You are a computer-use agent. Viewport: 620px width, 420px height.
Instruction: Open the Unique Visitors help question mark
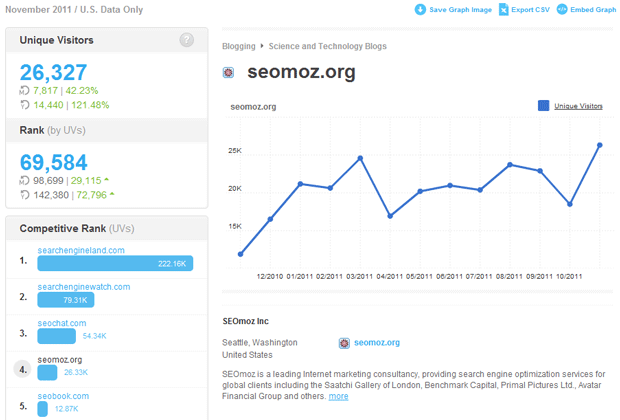pyautogui.click(x=186, y=40)
